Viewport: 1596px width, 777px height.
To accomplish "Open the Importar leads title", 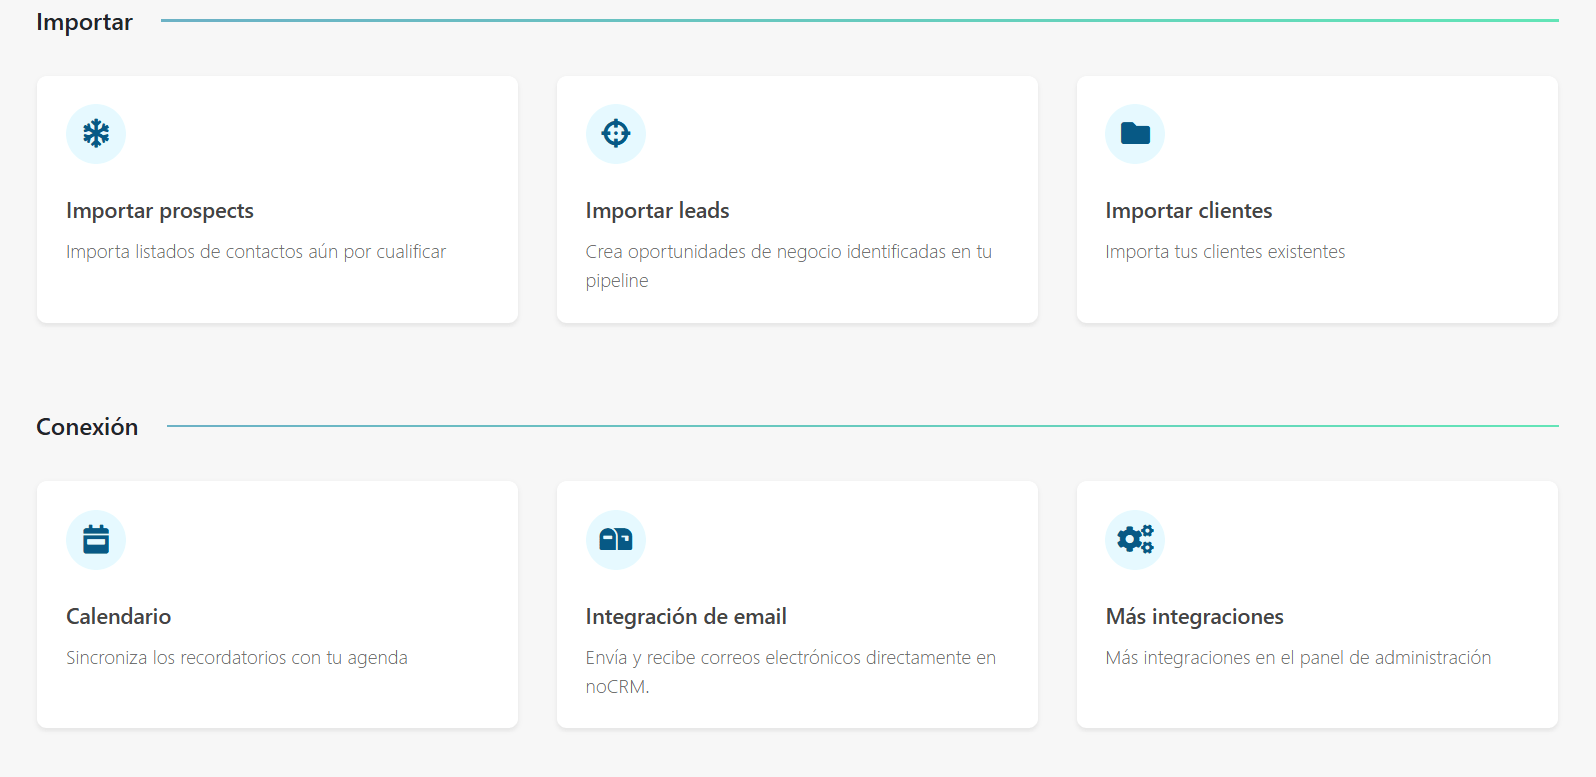I will [x=658, y=211].
